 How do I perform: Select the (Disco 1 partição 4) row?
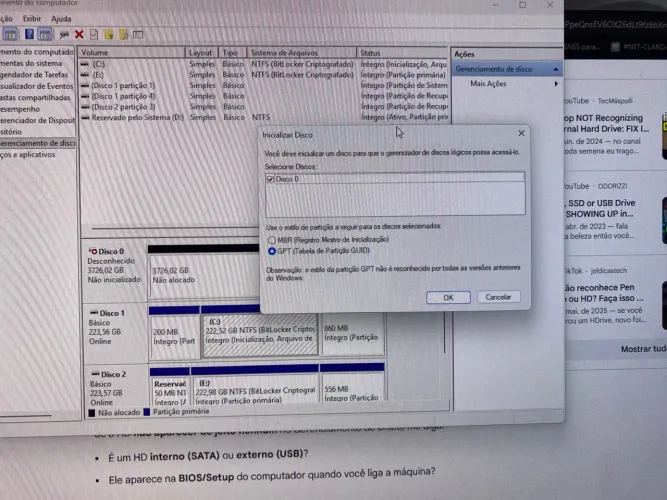(x=264, y=96)
